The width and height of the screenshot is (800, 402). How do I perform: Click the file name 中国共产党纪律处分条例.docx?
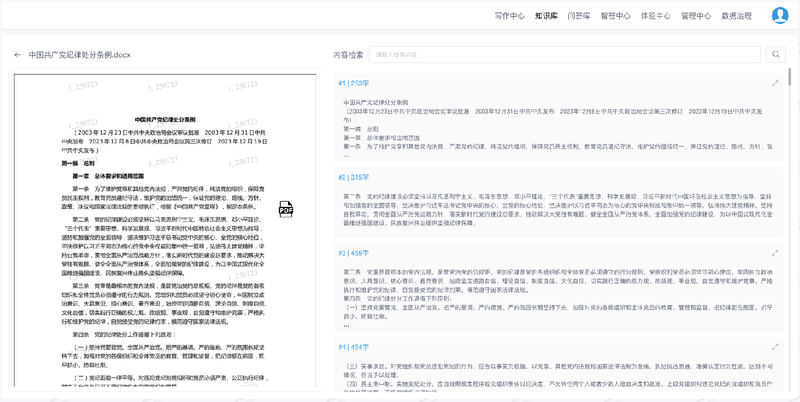click(x=80, y=55)
